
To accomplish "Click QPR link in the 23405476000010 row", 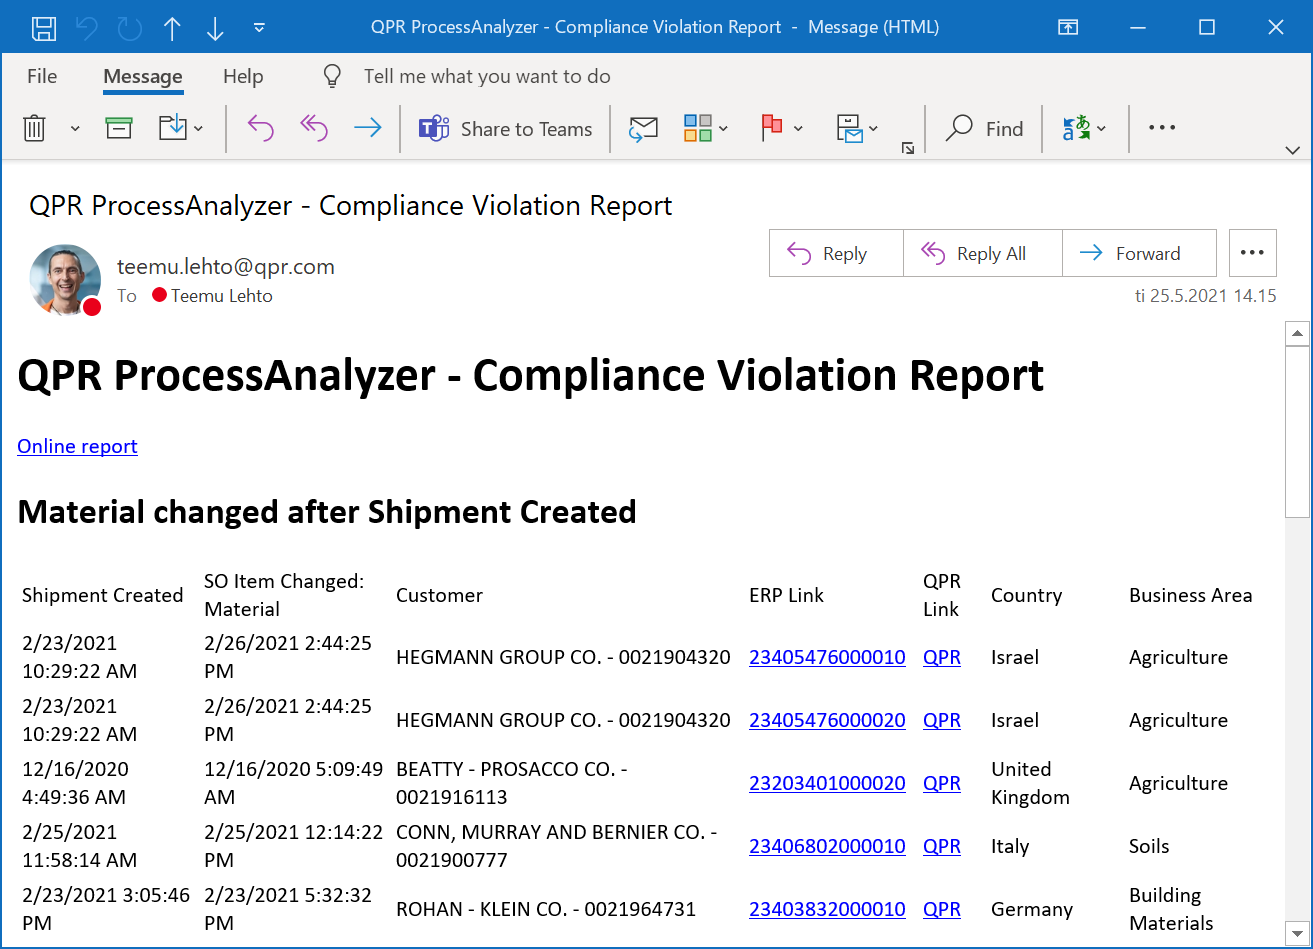I will 942,657.
